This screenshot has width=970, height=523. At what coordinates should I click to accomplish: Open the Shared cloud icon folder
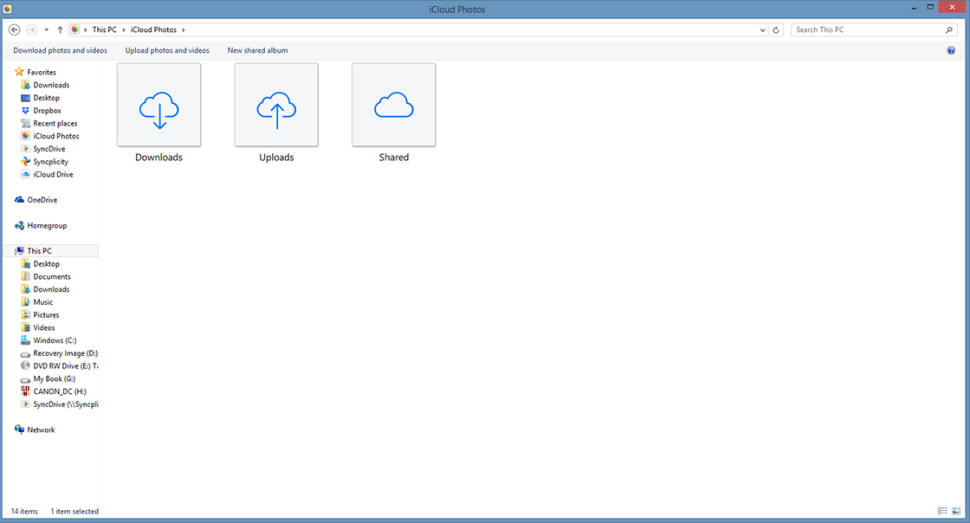tap(394, 105)
